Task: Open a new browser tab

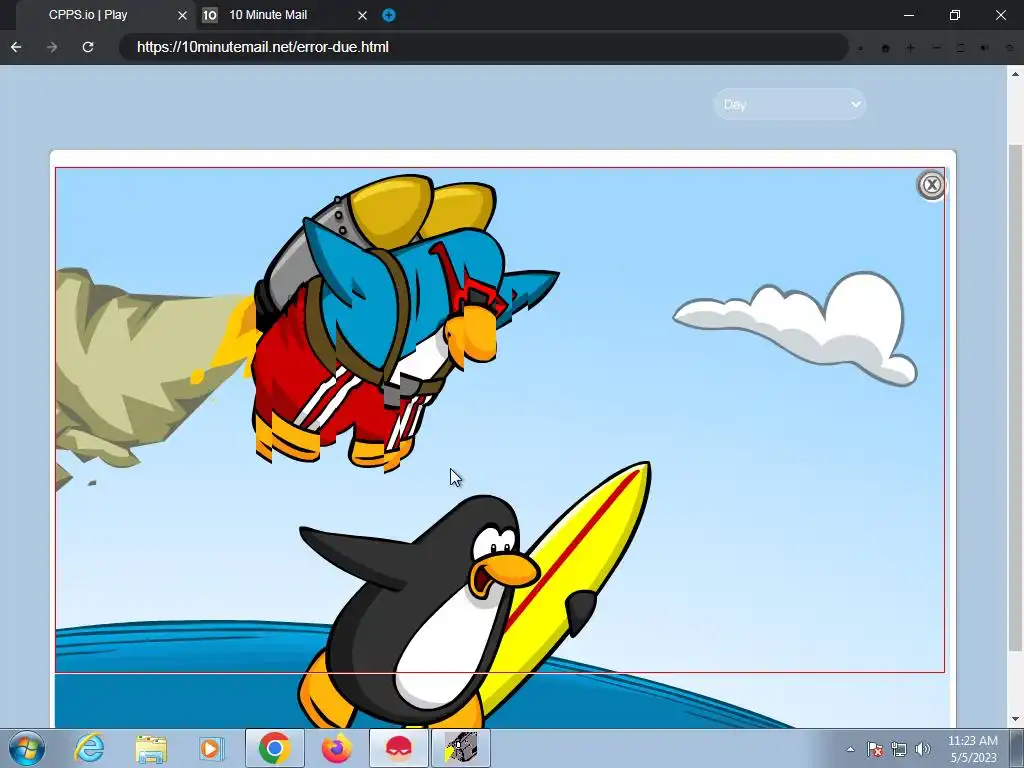Action: [389, 15]
